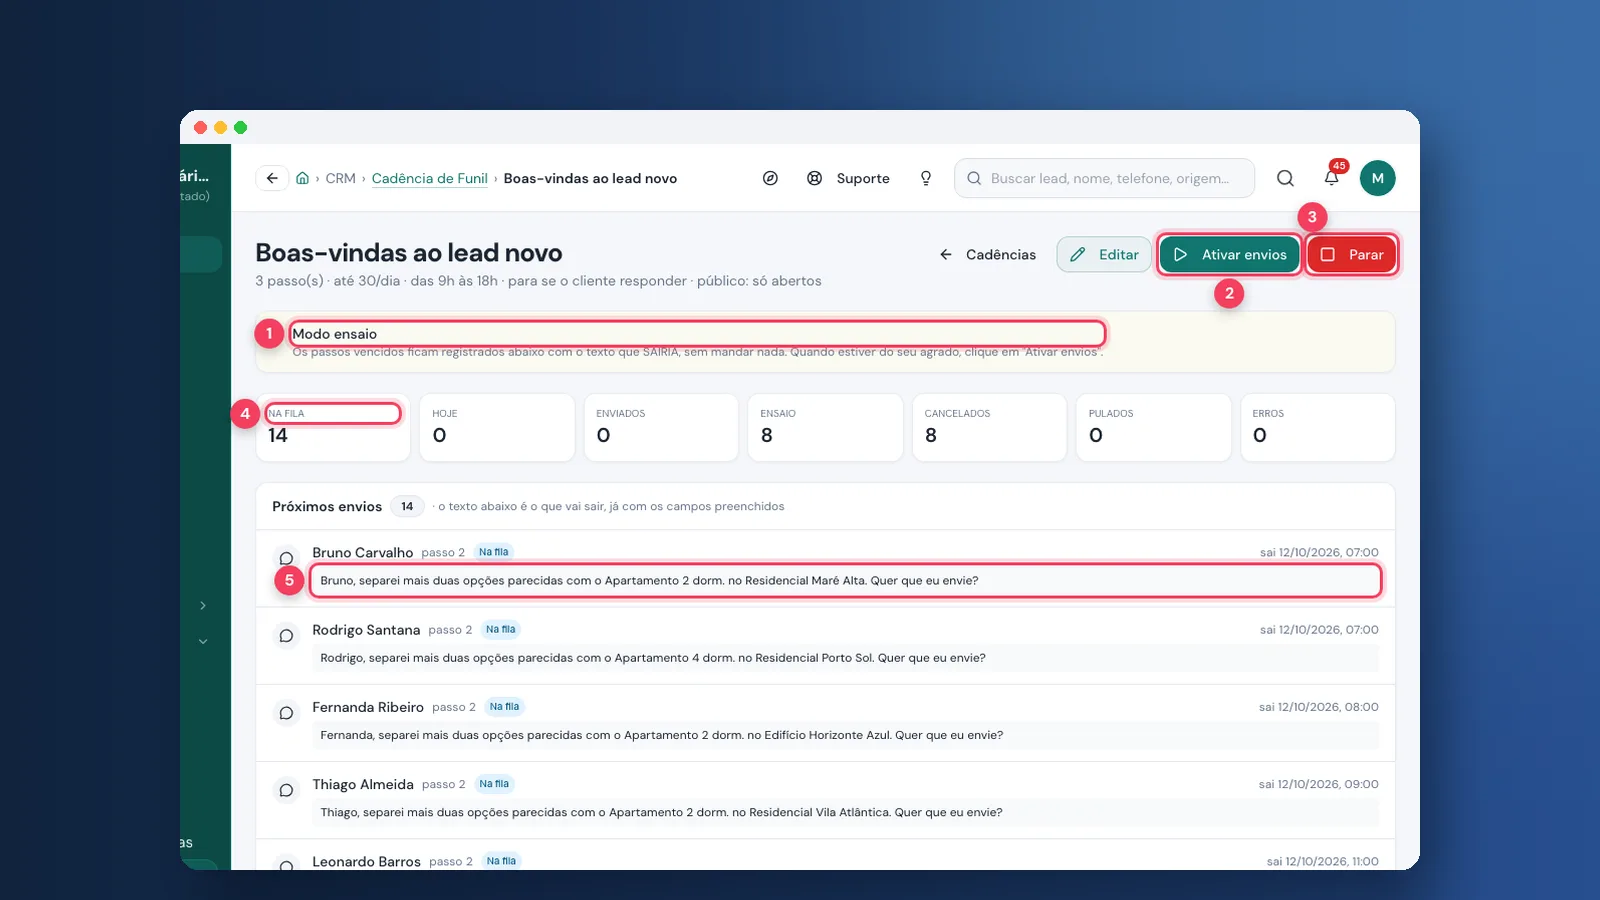
Task: Select the Hoje stat card
Action: click(x=497, y=427)
